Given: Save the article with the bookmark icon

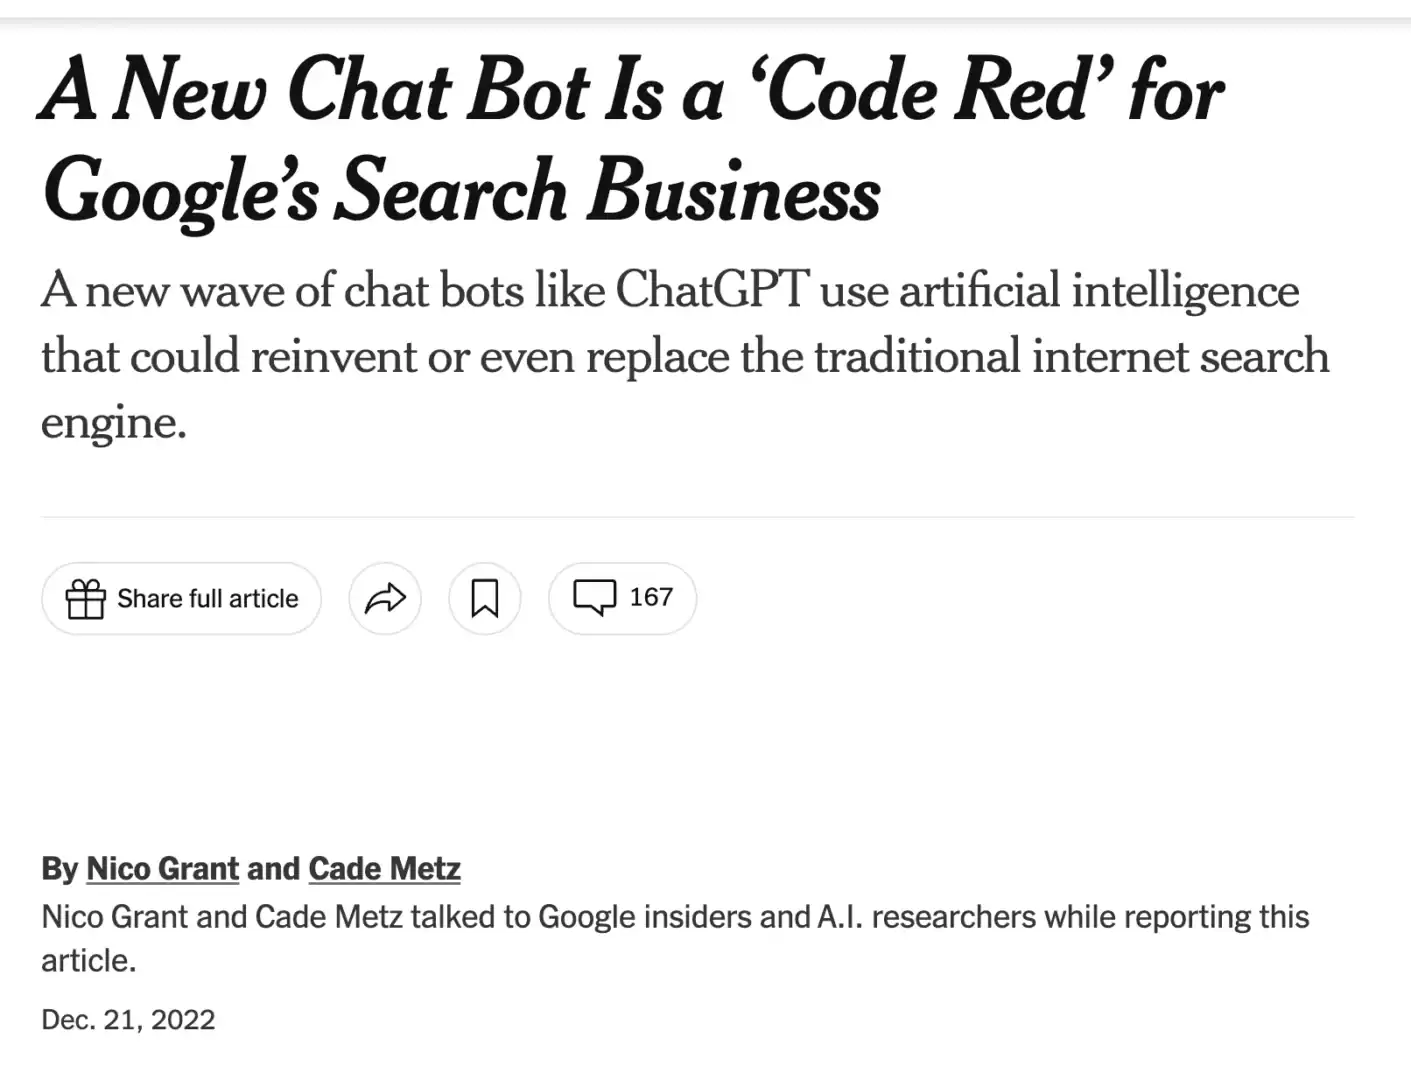Looking at the screenshot, I should click(484, 598).
